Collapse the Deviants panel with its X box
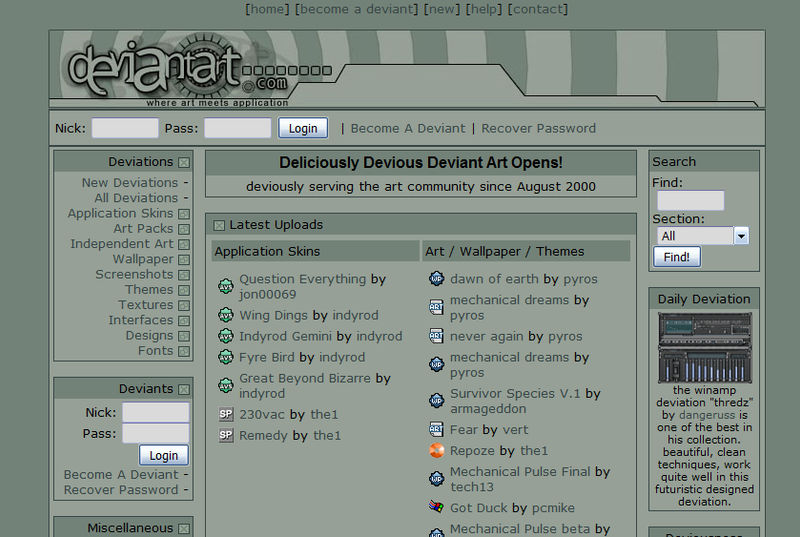The image size is (800, 537). coord(184,390)
